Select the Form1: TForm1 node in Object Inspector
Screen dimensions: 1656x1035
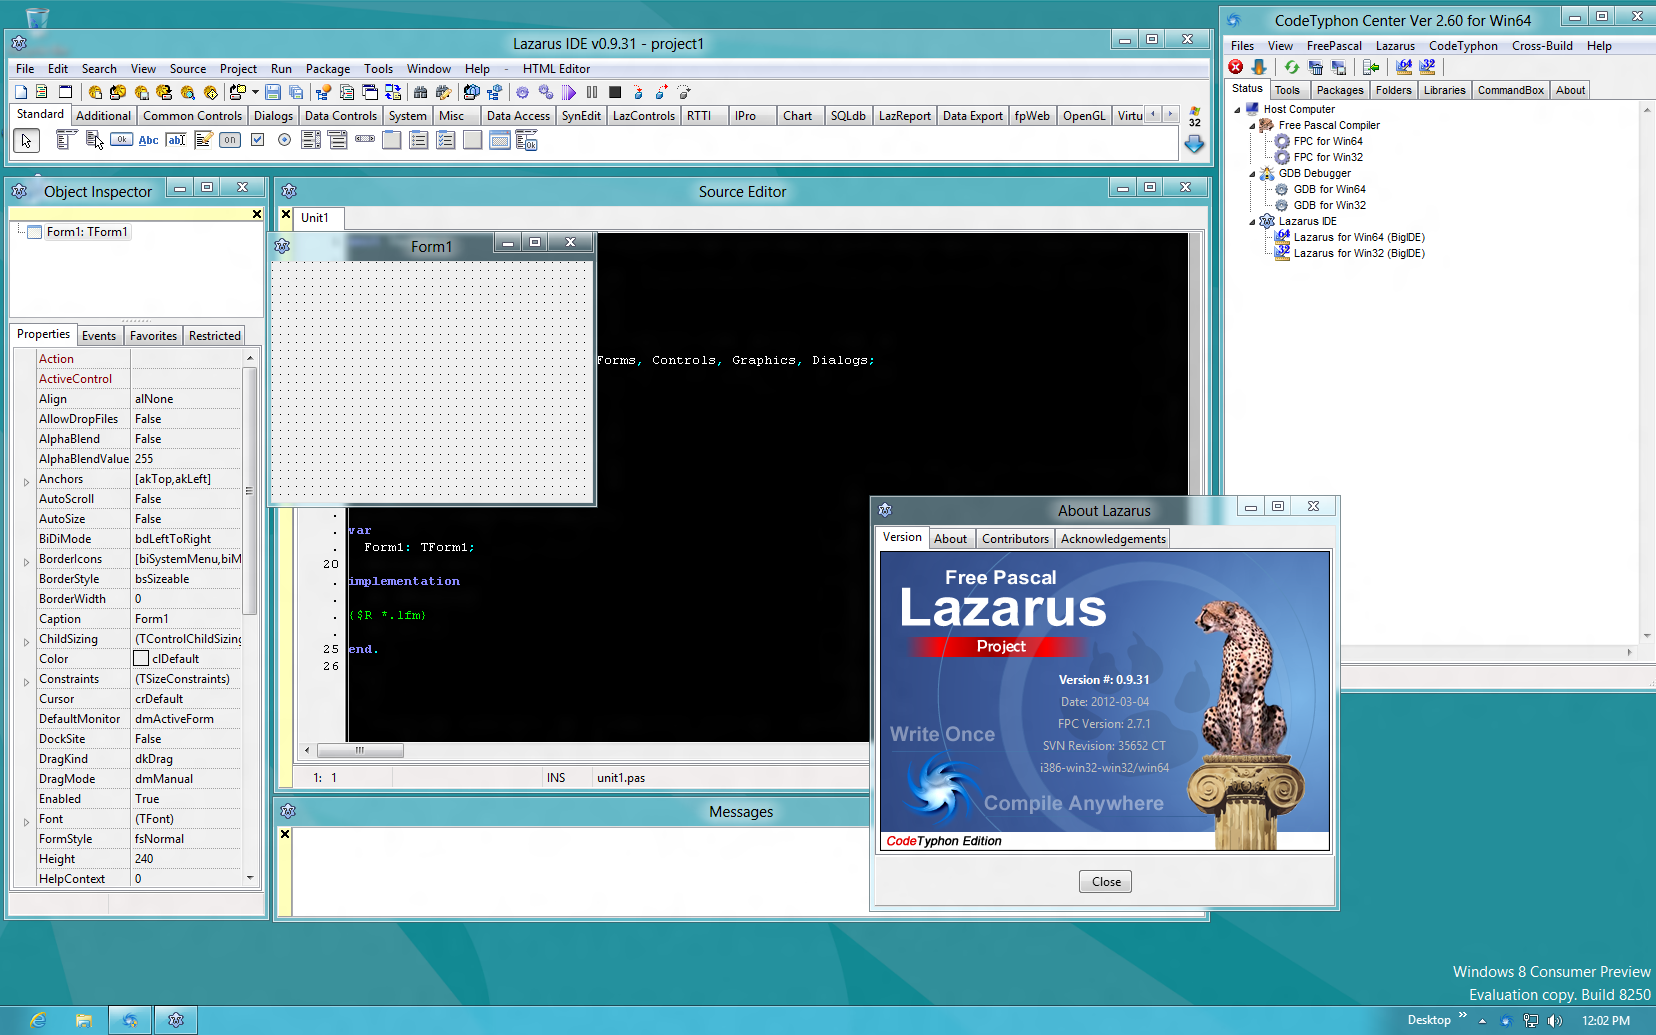(87, 232)
